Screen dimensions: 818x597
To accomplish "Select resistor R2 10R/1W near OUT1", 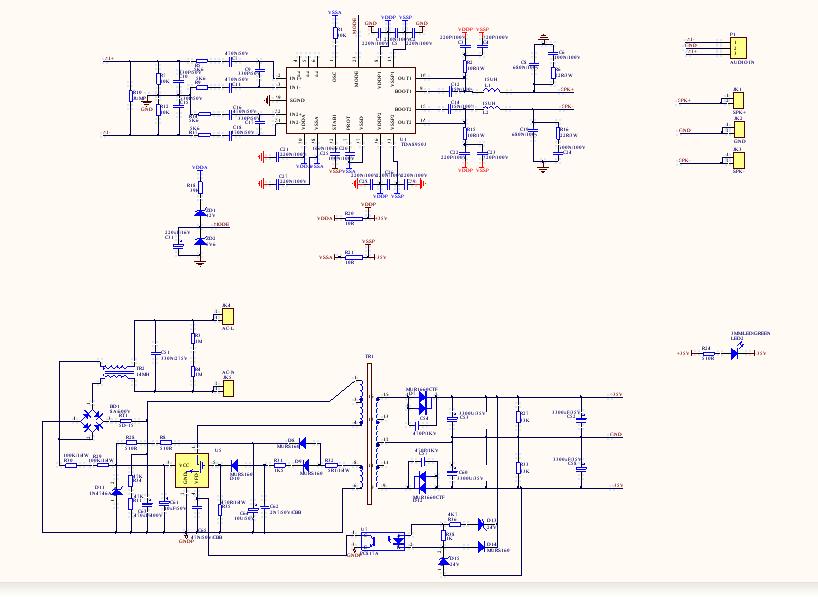I will 465,66.
